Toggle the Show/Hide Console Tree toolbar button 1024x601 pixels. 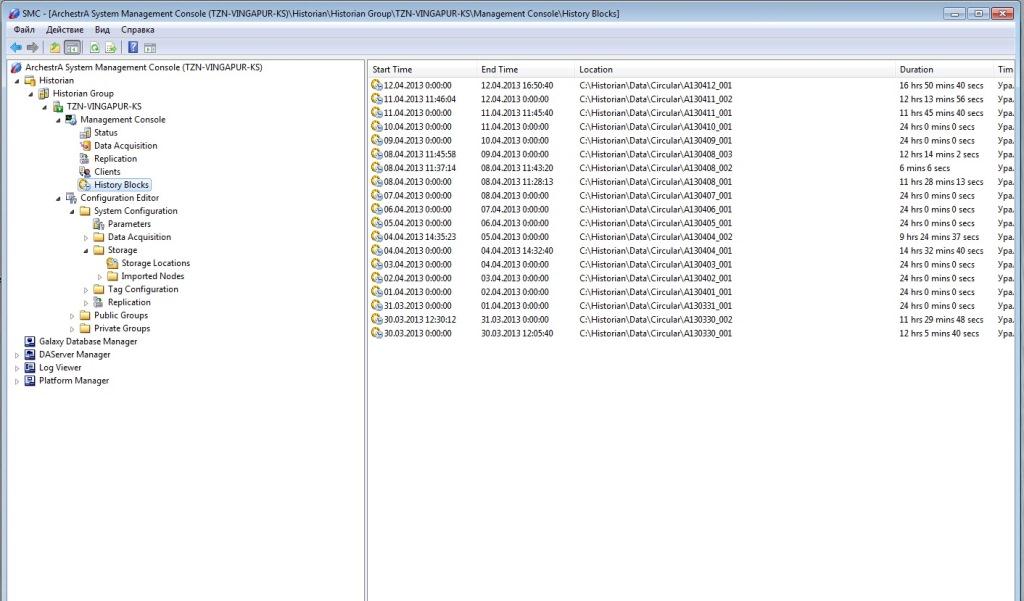72,47
